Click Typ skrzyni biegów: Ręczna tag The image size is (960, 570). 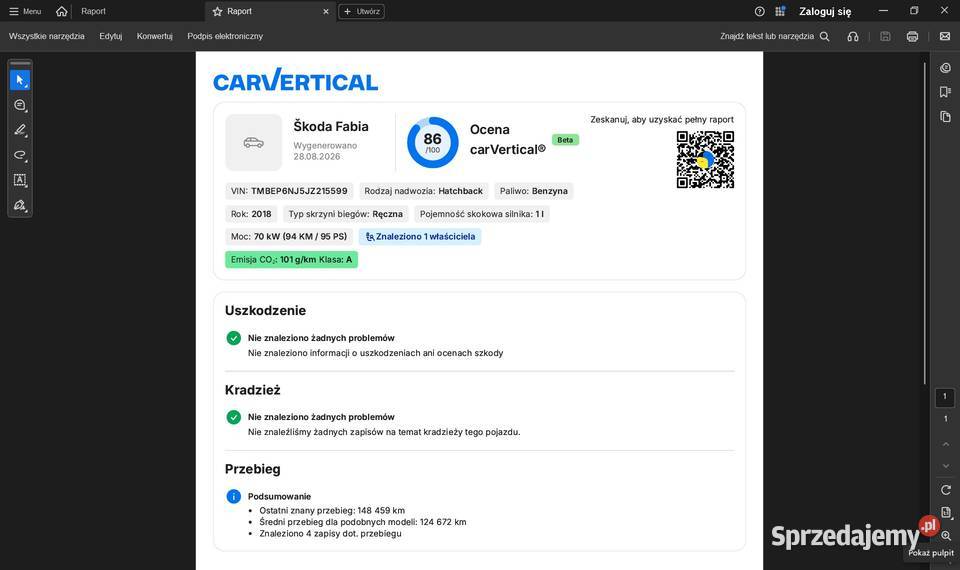coord(345,214)
